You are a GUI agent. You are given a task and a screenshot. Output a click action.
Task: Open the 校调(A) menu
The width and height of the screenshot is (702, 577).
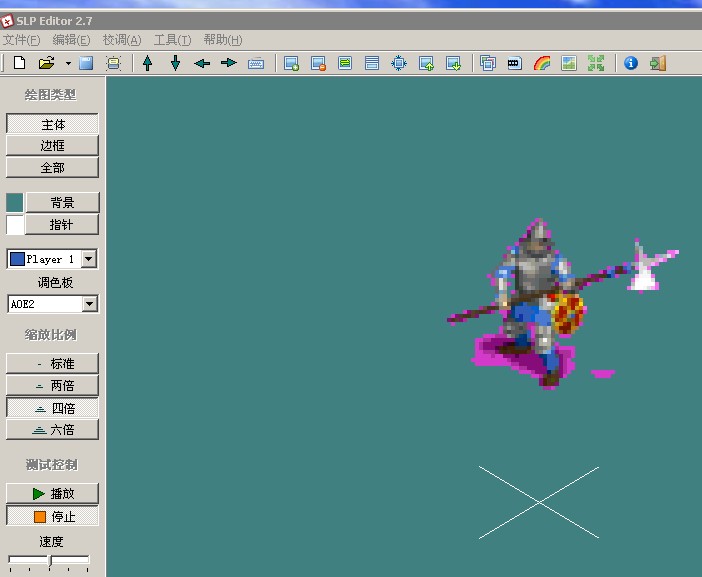click(122, 40)
